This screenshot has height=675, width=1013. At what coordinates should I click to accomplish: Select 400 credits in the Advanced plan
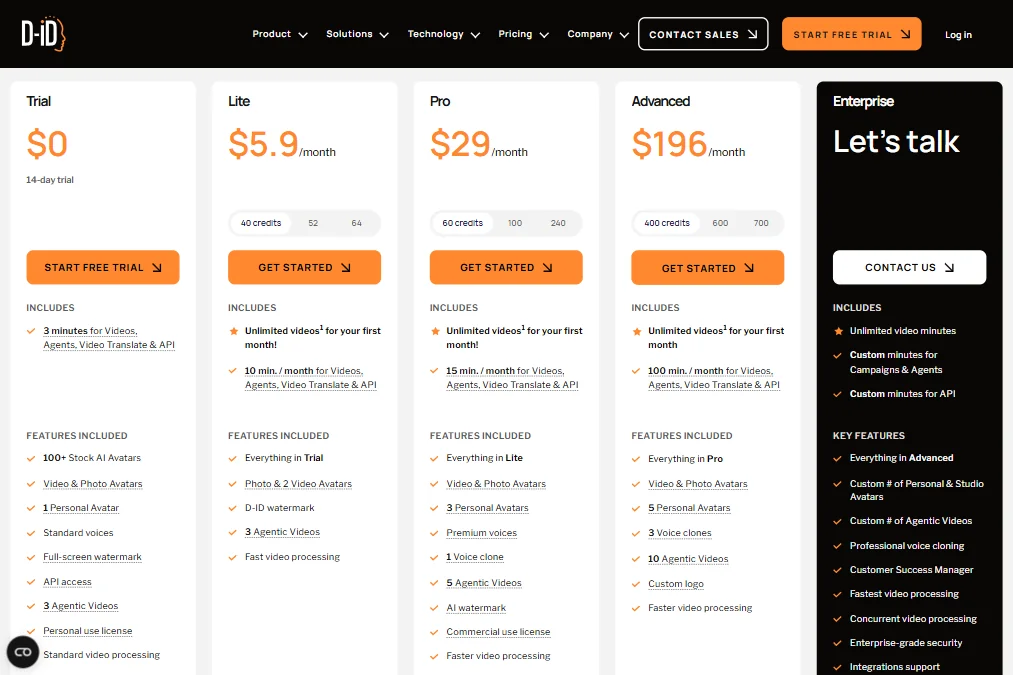(x=667, y=223)
